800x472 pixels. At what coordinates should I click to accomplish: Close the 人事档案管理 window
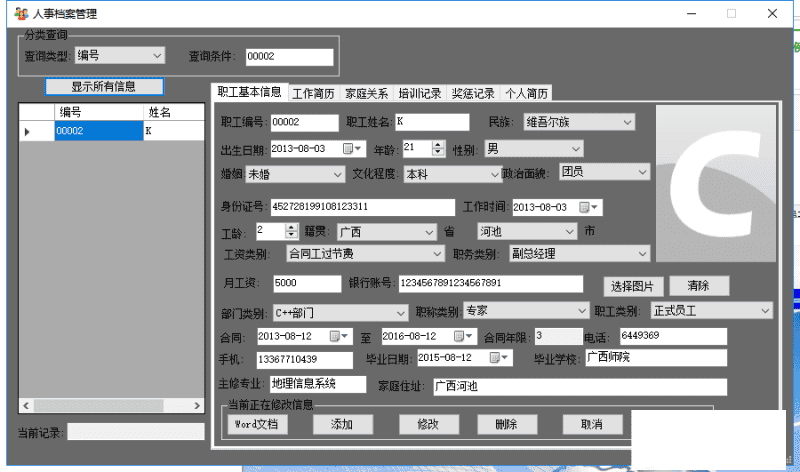point(772,14)
